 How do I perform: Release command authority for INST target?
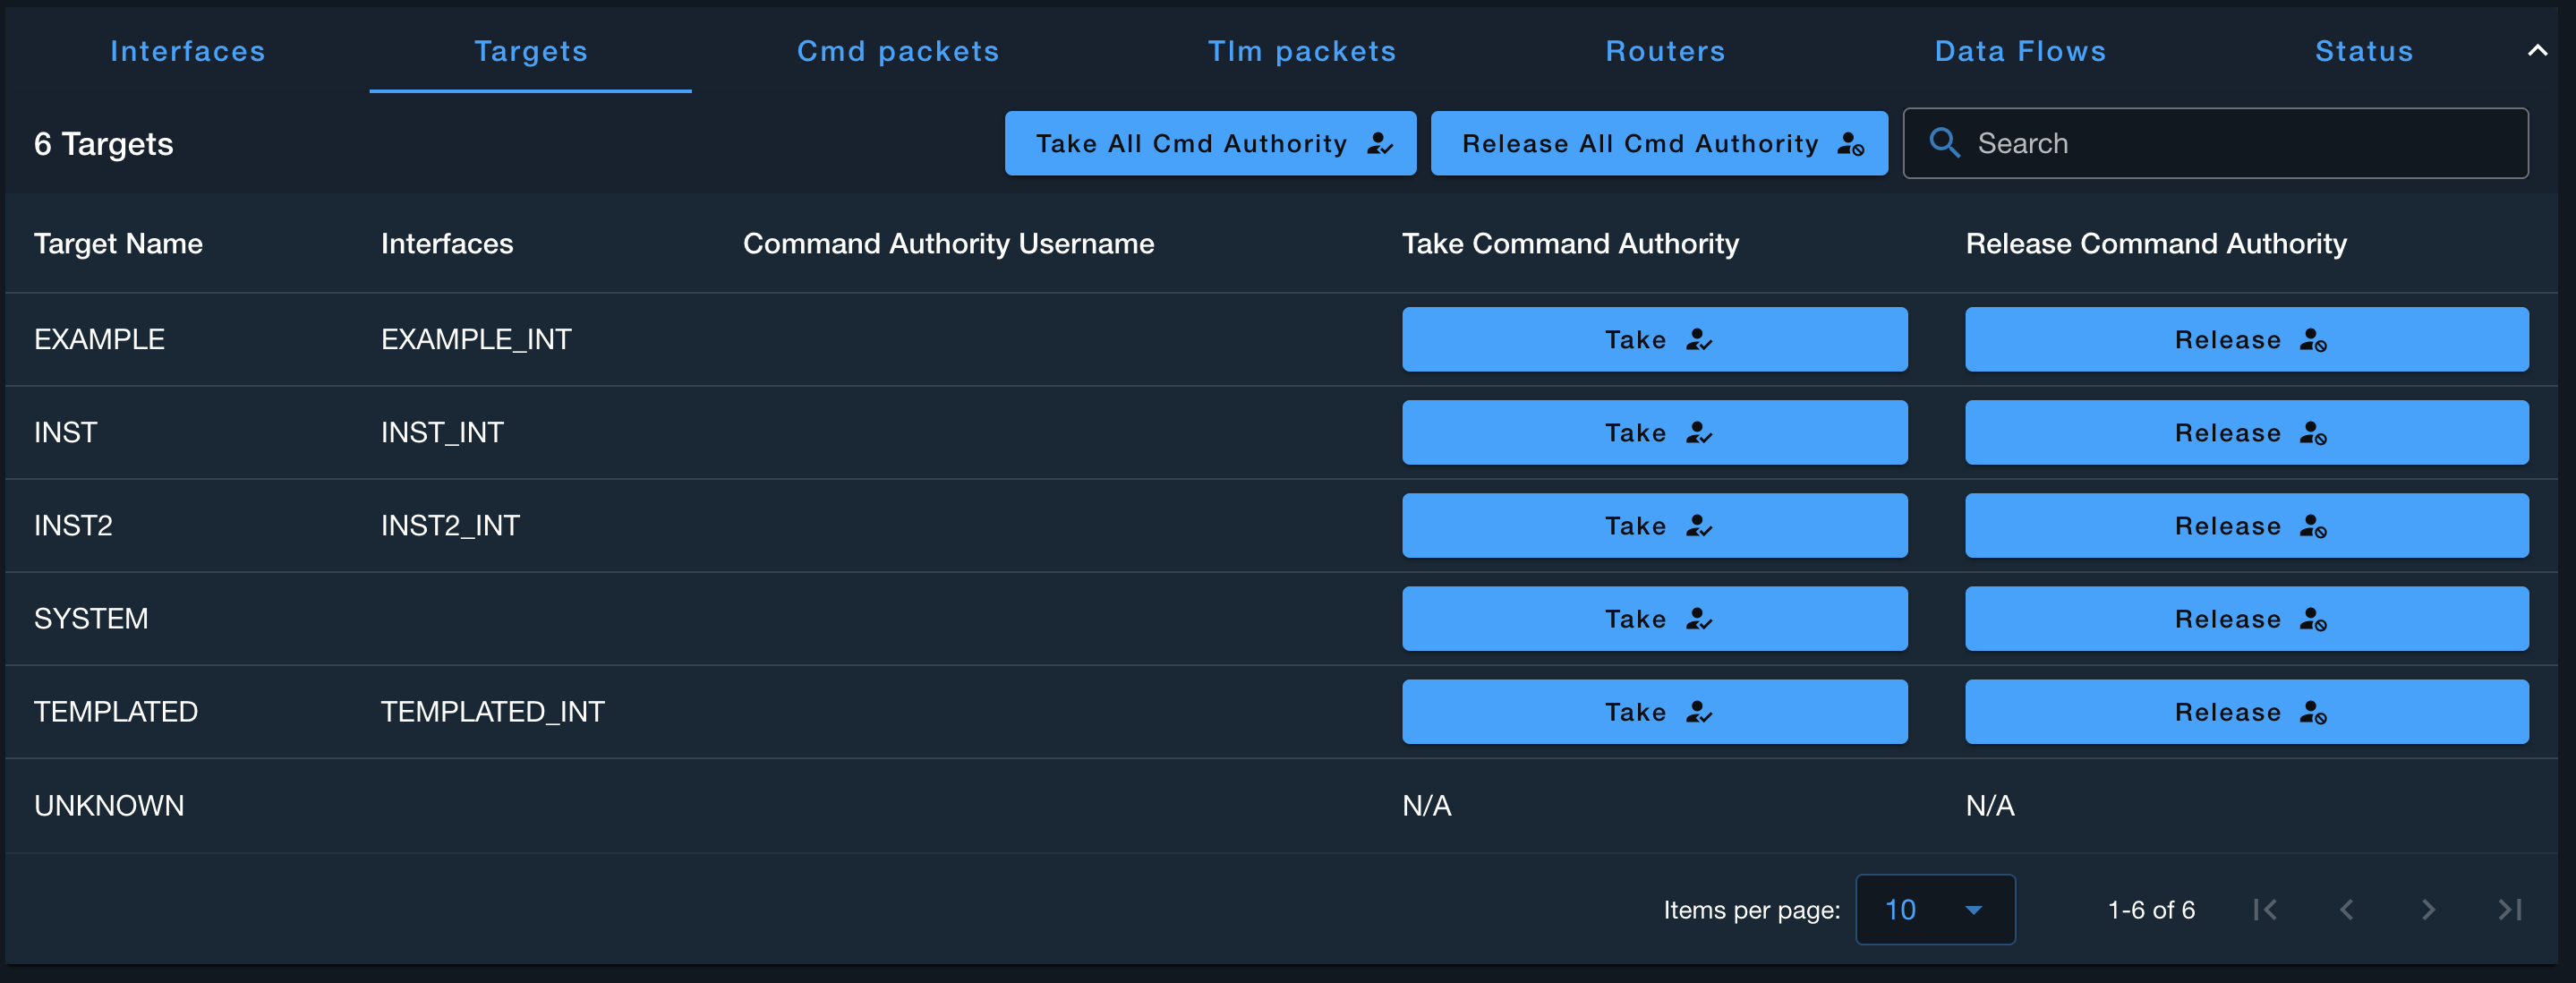coord(2246,432)
